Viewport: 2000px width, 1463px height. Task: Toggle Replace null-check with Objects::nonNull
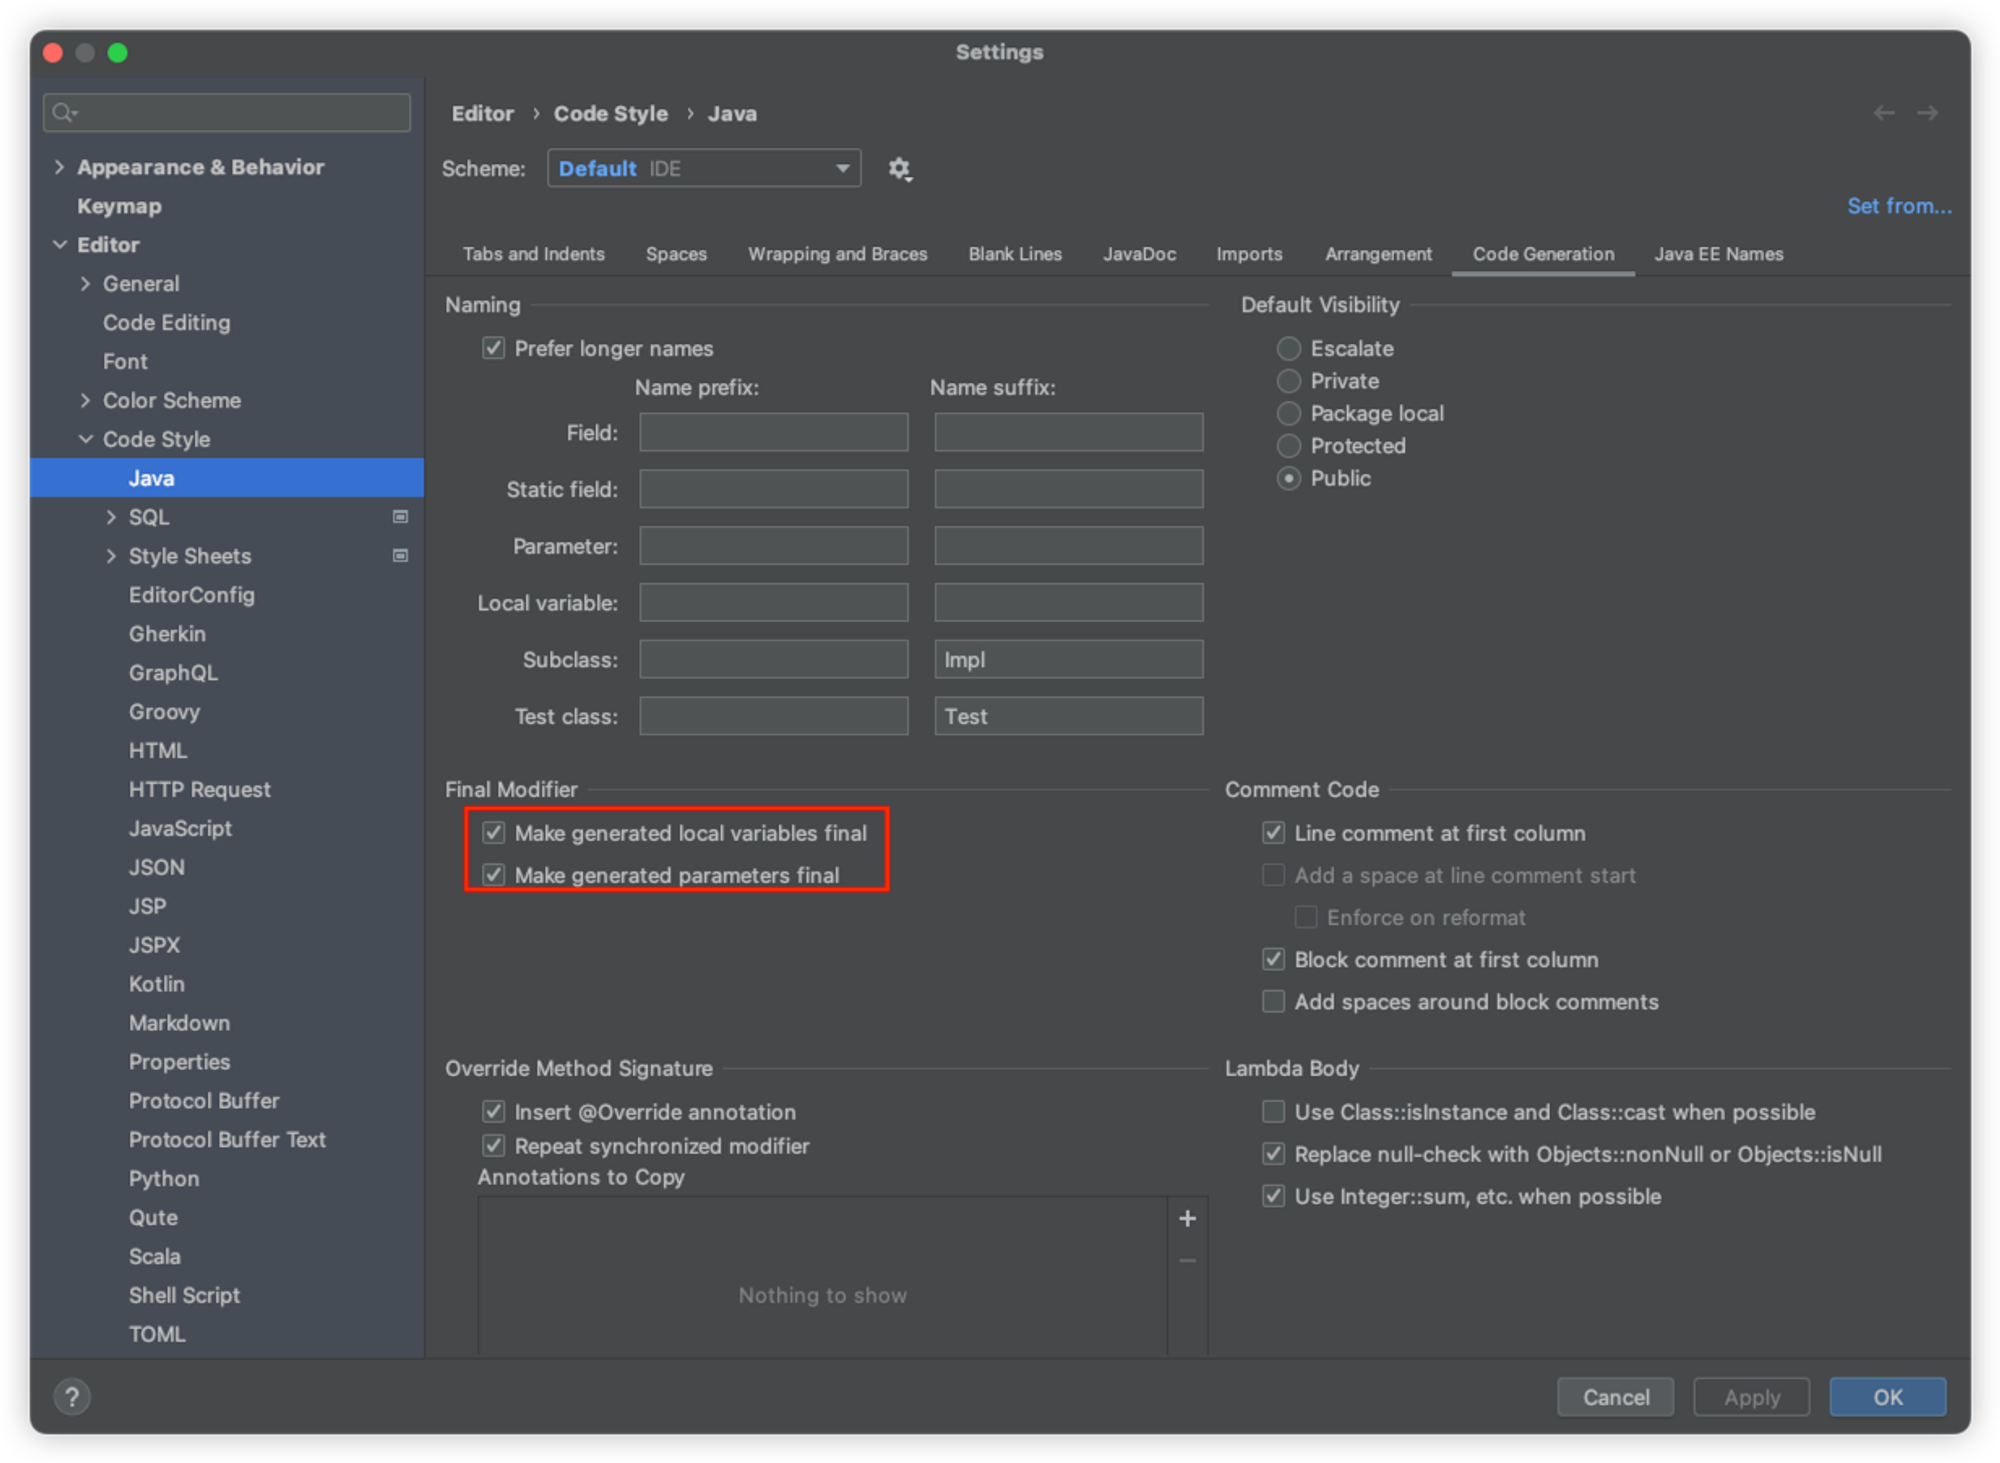(x=1273, y=1153)
